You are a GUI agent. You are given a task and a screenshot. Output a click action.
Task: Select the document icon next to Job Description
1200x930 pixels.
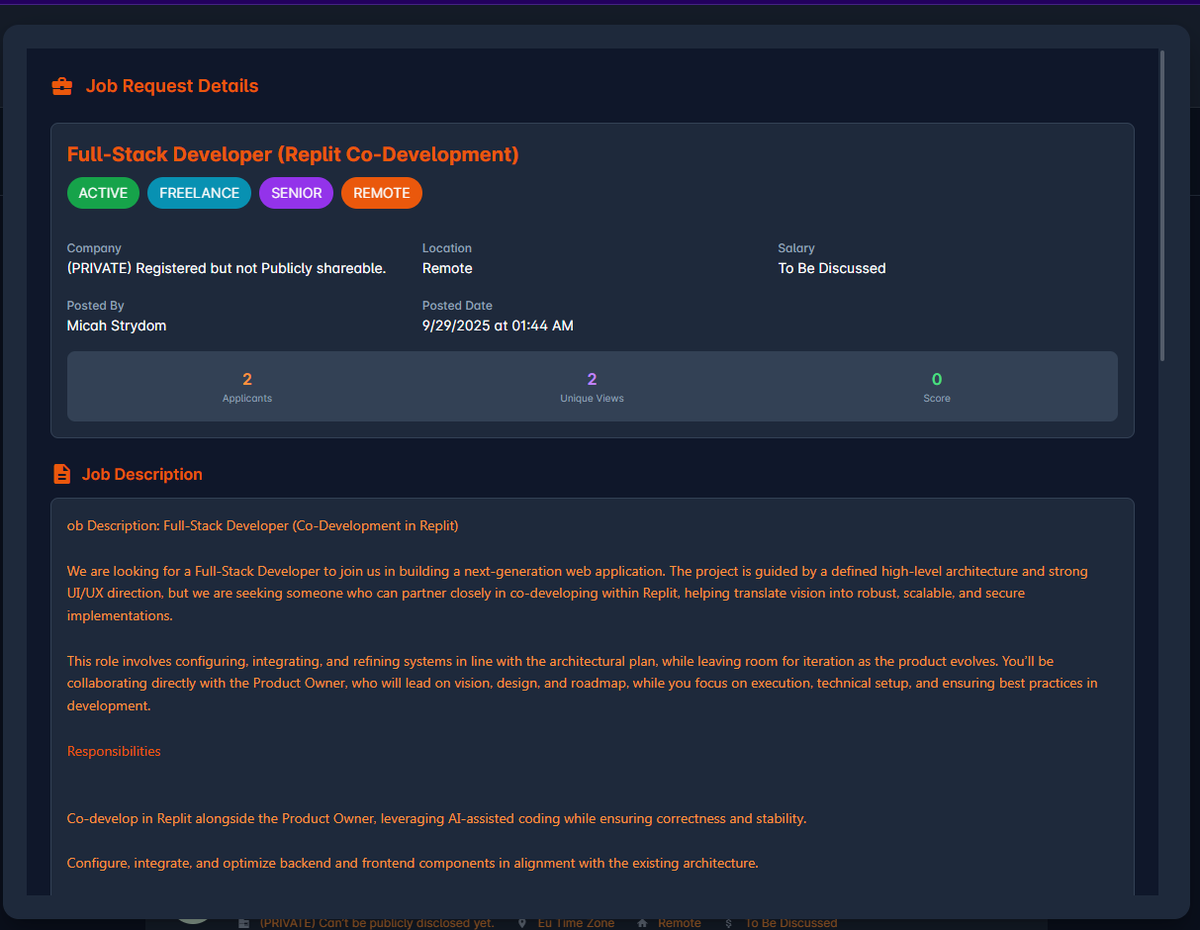coord(61,474)
